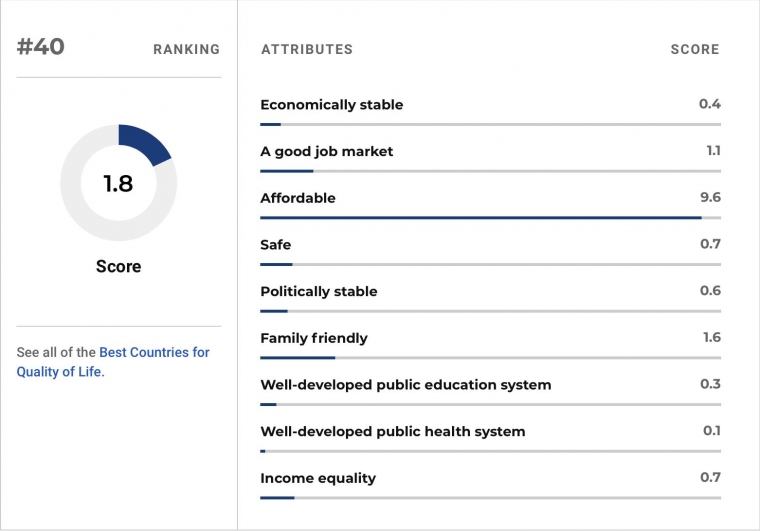This screenshot has height=531, width=760.
Task: Click the 9.6 Affordable score value
Action: click(x=710, y=197)
